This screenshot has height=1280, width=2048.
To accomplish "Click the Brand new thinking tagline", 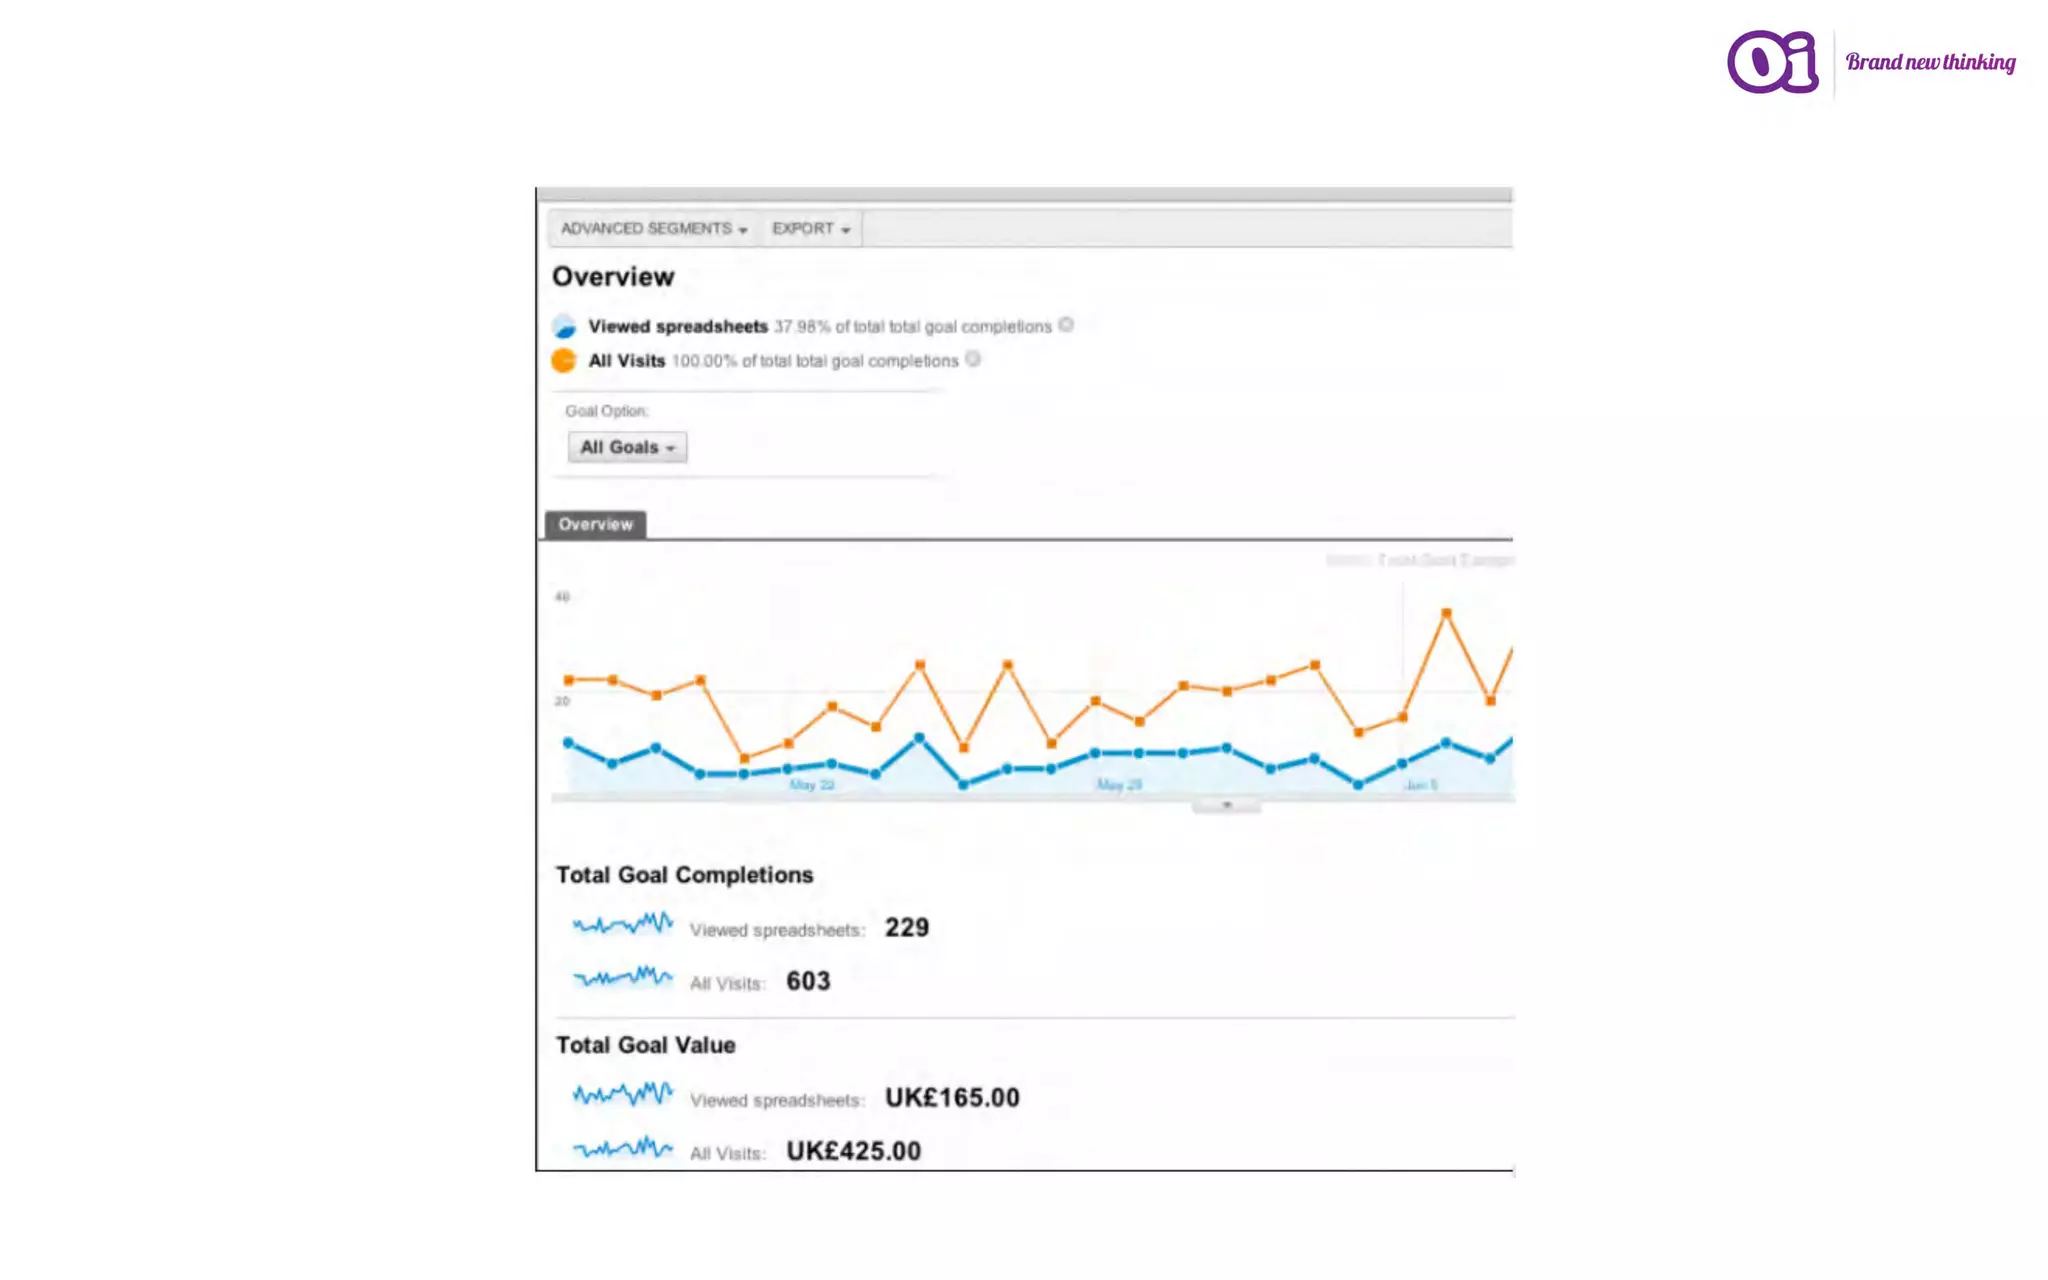I will [1930, 62].
